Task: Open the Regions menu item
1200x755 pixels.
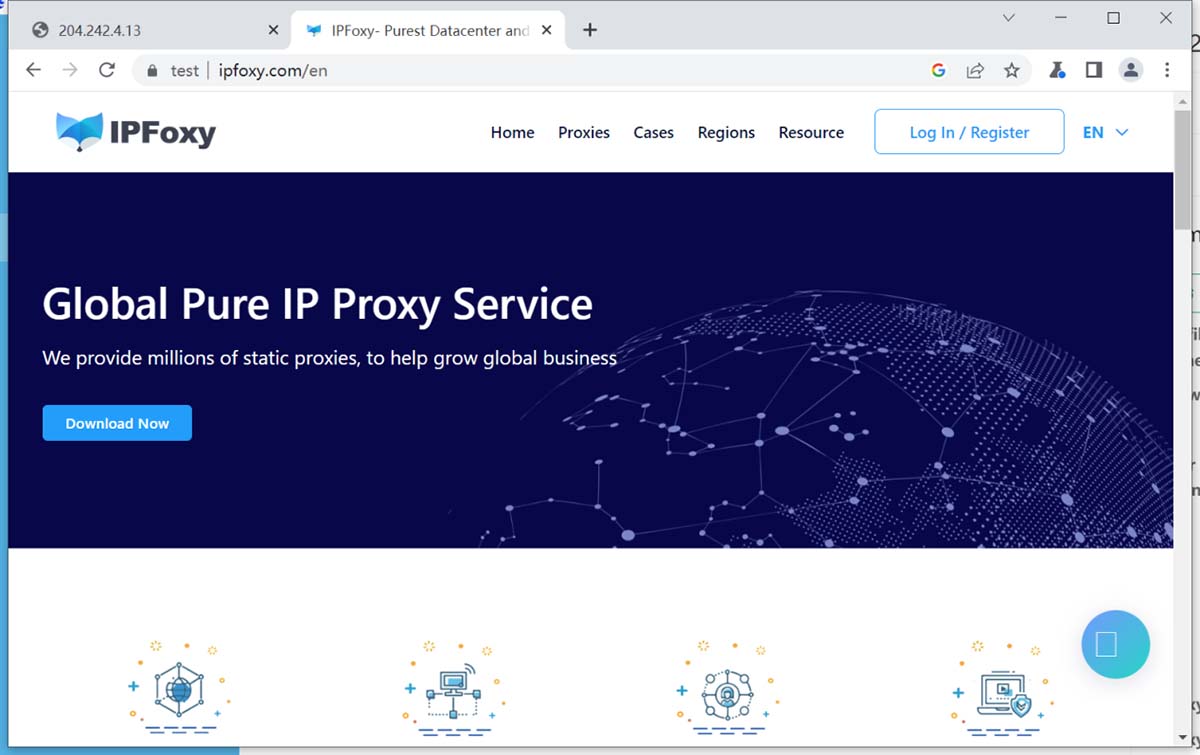Action: pos(726,132)
